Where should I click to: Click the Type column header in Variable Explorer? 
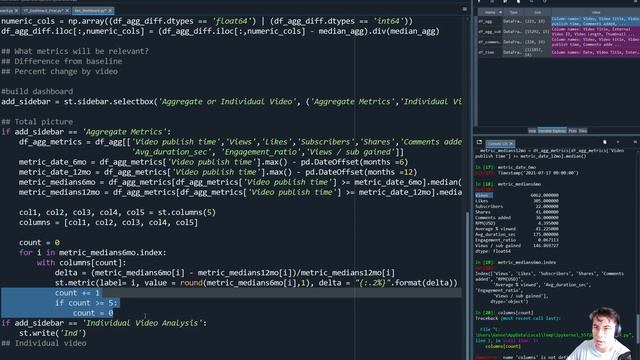513,12
